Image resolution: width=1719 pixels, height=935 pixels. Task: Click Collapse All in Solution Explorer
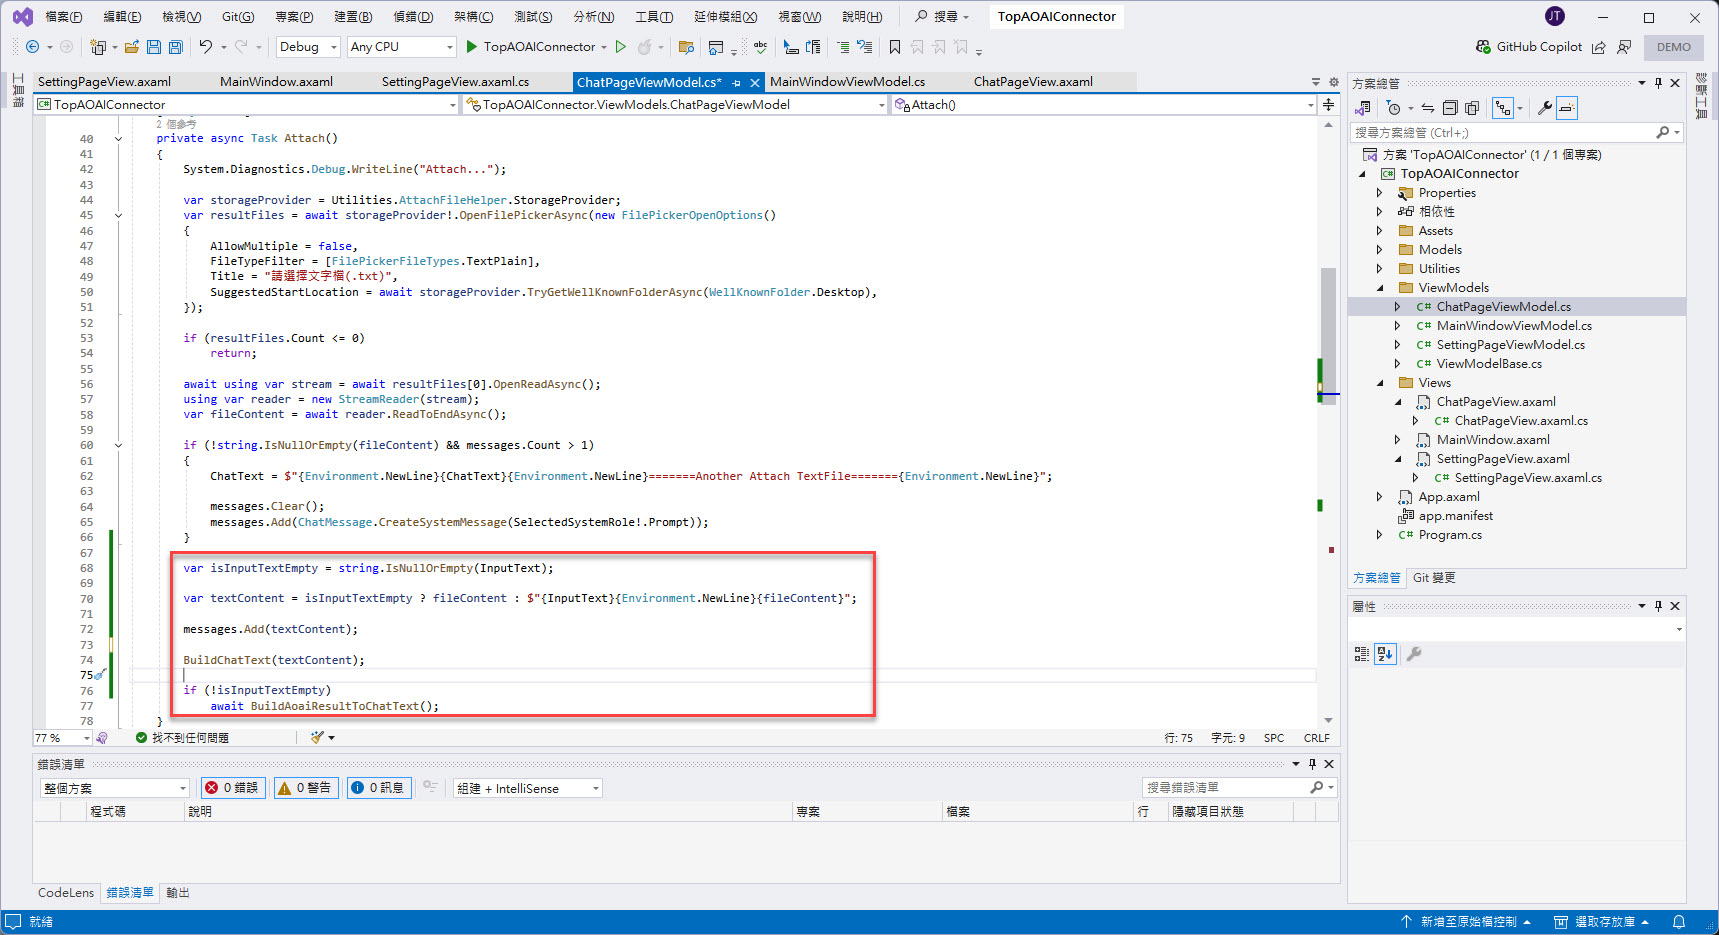tap(1450, 108)
